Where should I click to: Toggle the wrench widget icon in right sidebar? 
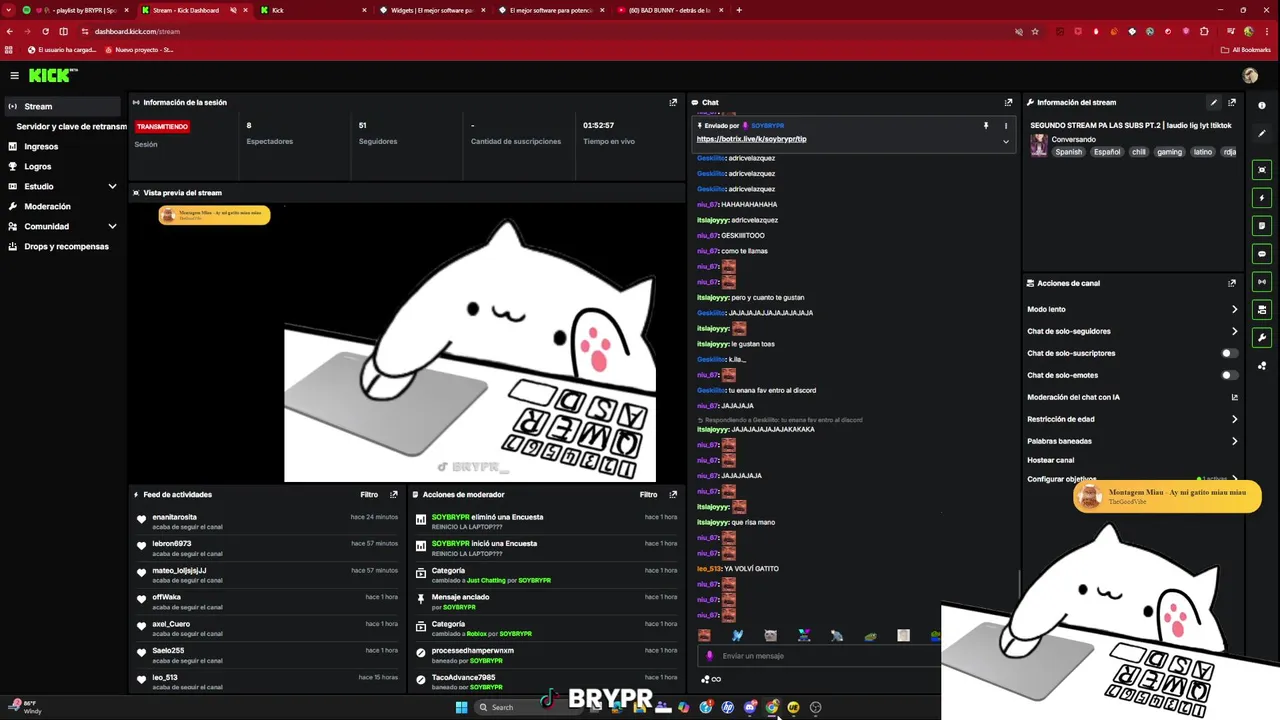coord(1262,338)
